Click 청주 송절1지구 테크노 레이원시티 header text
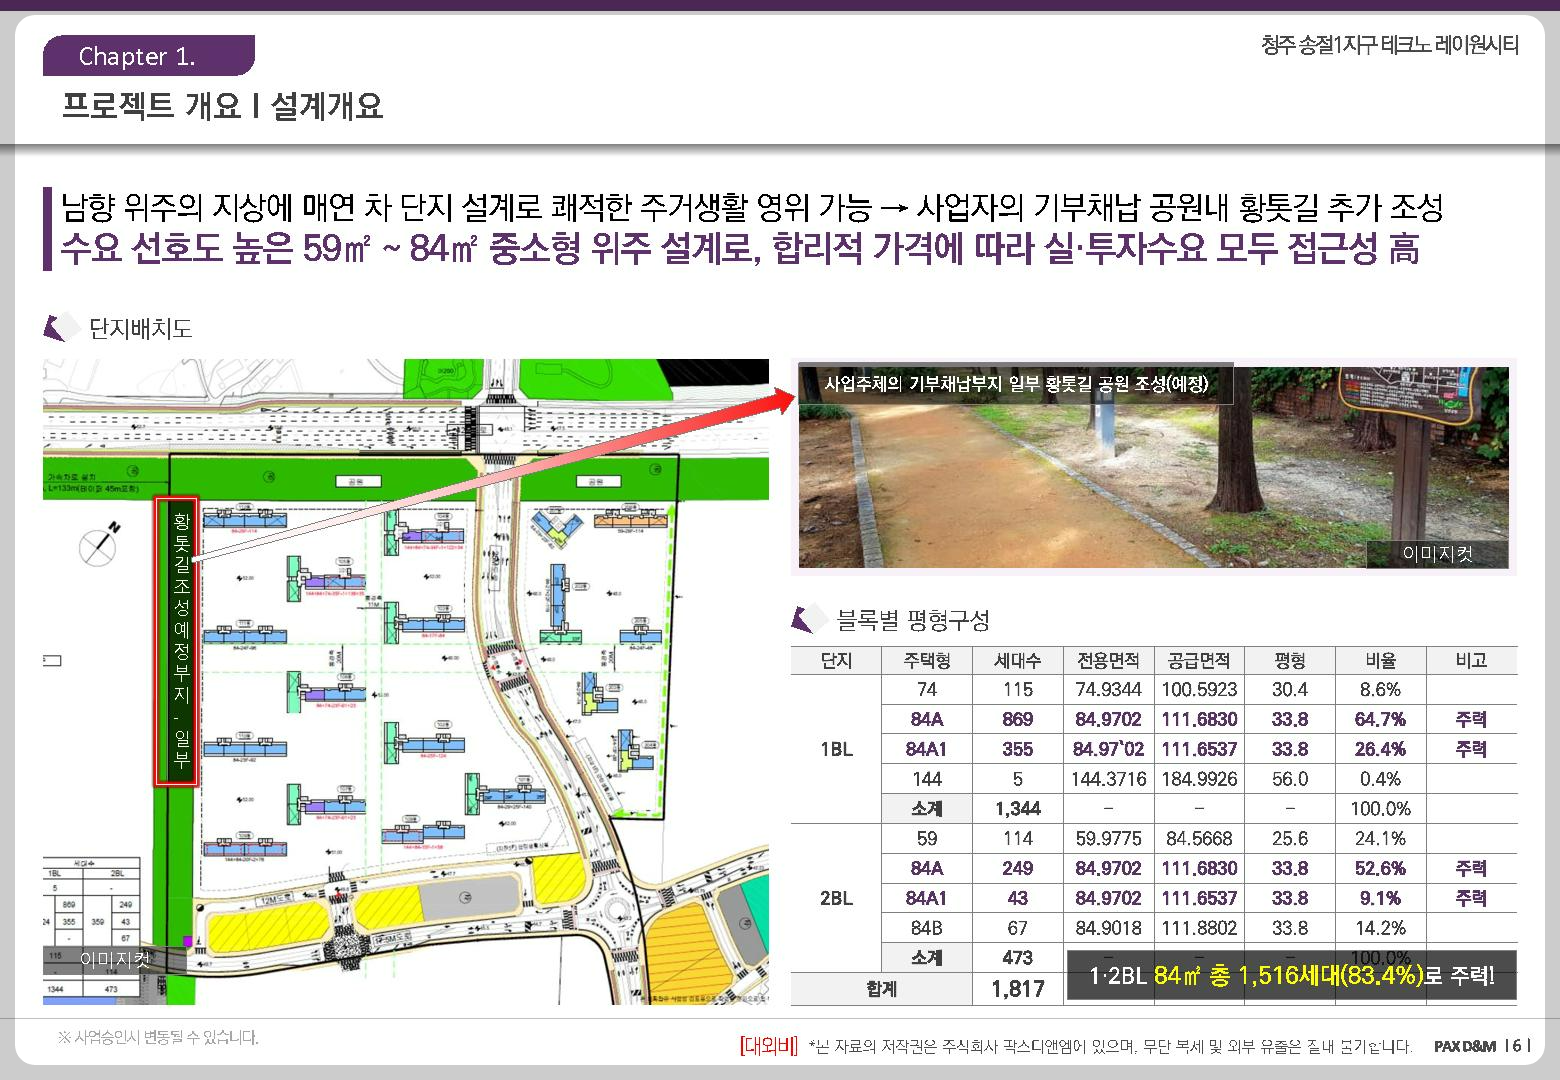 [x=1390, y=45]
